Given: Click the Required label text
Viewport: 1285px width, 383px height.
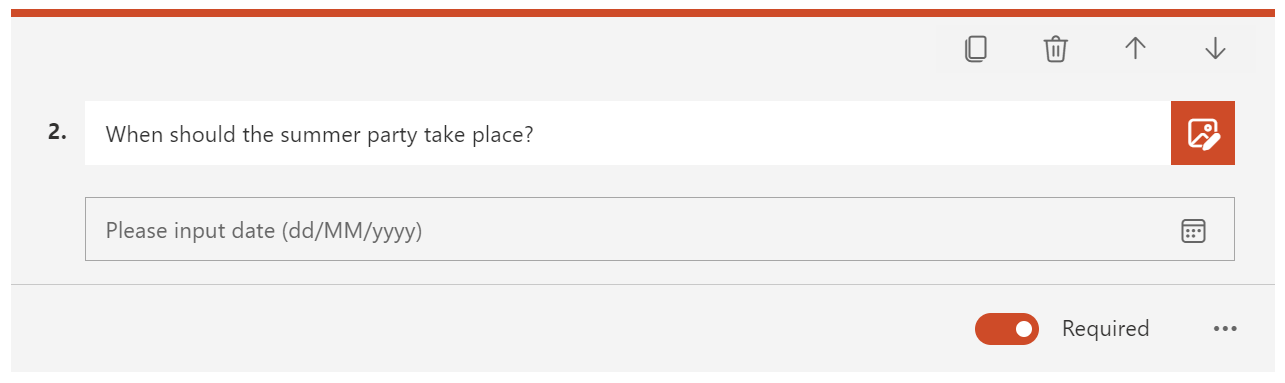Looking at the screenshot, I should [1105, 329].
